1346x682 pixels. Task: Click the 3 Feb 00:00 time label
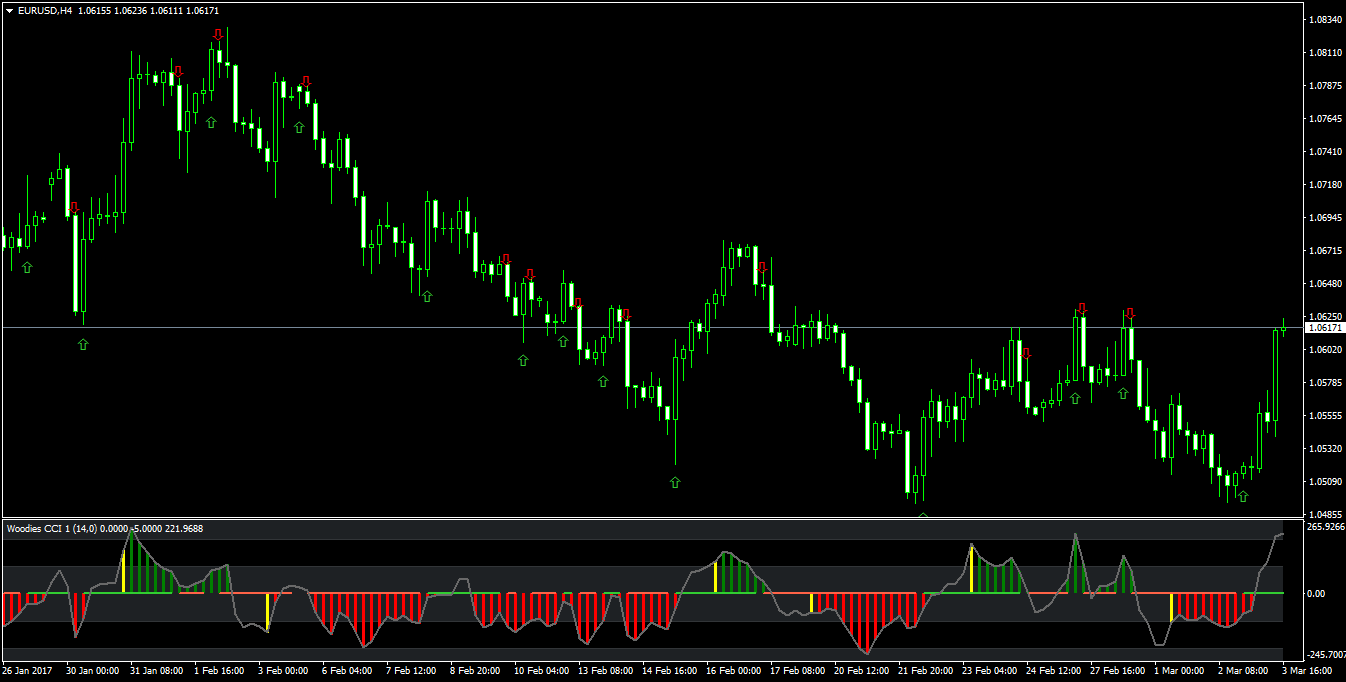[285, 671]
